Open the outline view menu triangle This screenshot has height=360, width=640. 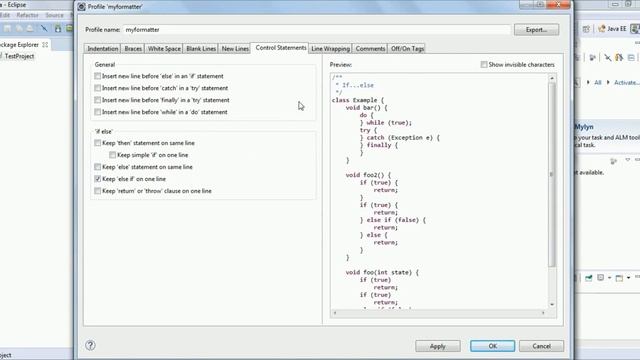[x=627, y=160]
